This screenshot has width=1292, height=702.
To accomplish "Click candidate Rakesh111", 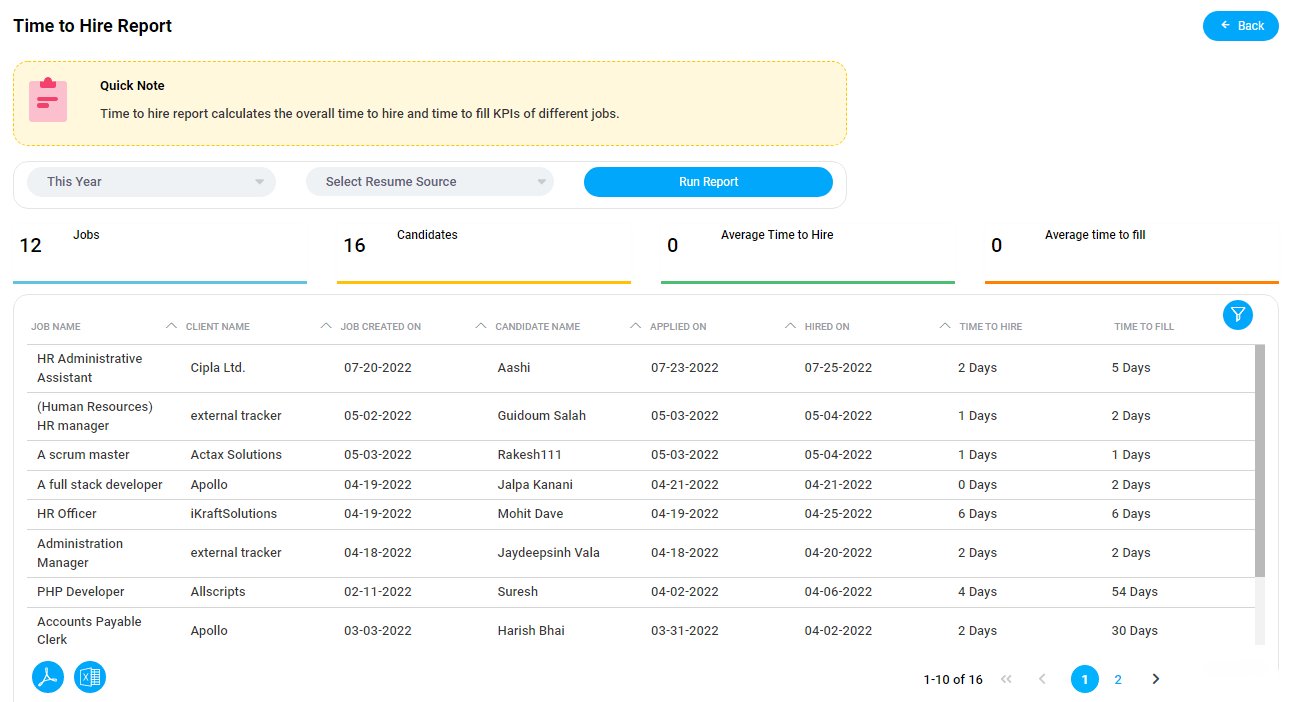I will 530,455.
